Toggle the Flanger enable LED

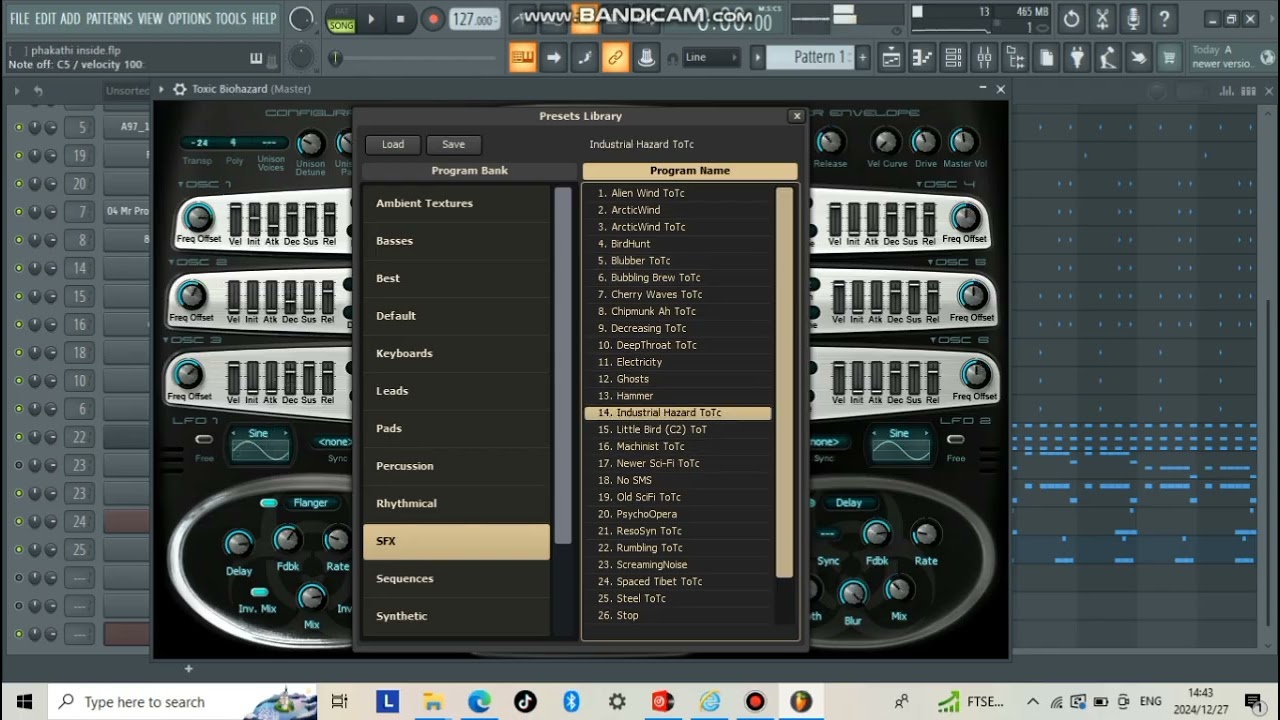tap(268, 503)
